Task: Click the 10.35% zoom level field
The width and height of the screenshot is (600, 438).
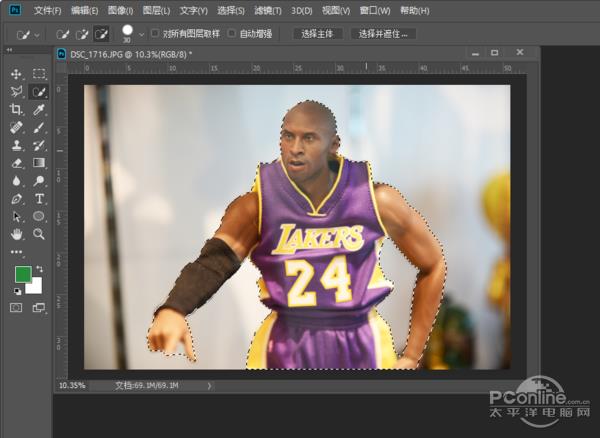Action: click(x=72, y=385)
